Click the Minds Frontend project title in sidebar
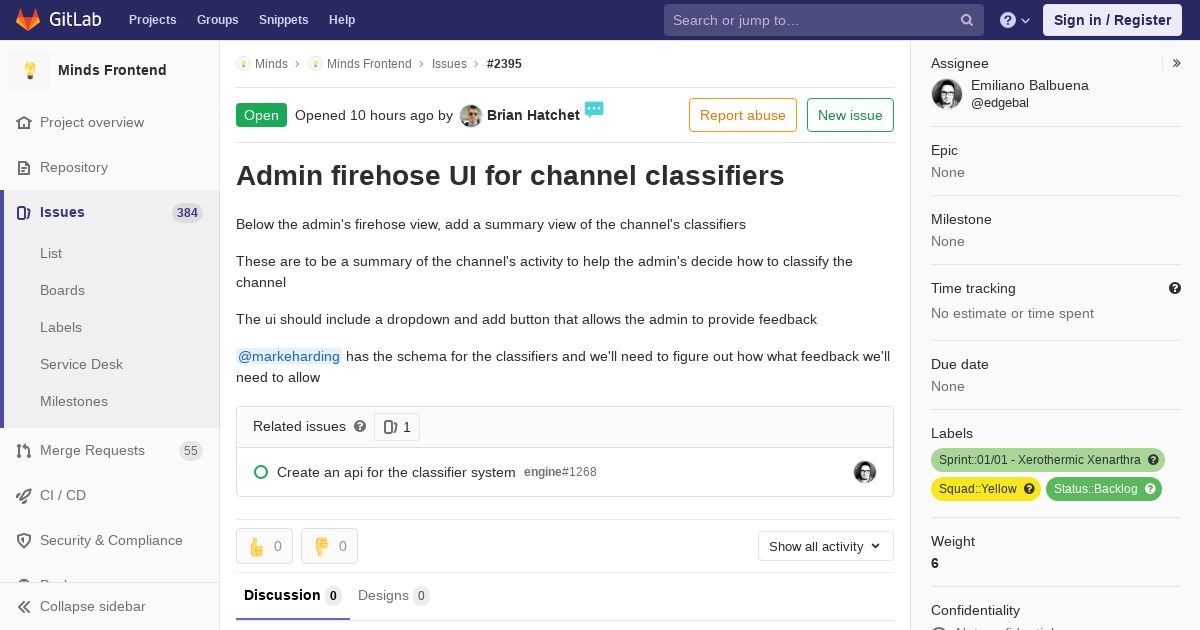 point(112,70)
